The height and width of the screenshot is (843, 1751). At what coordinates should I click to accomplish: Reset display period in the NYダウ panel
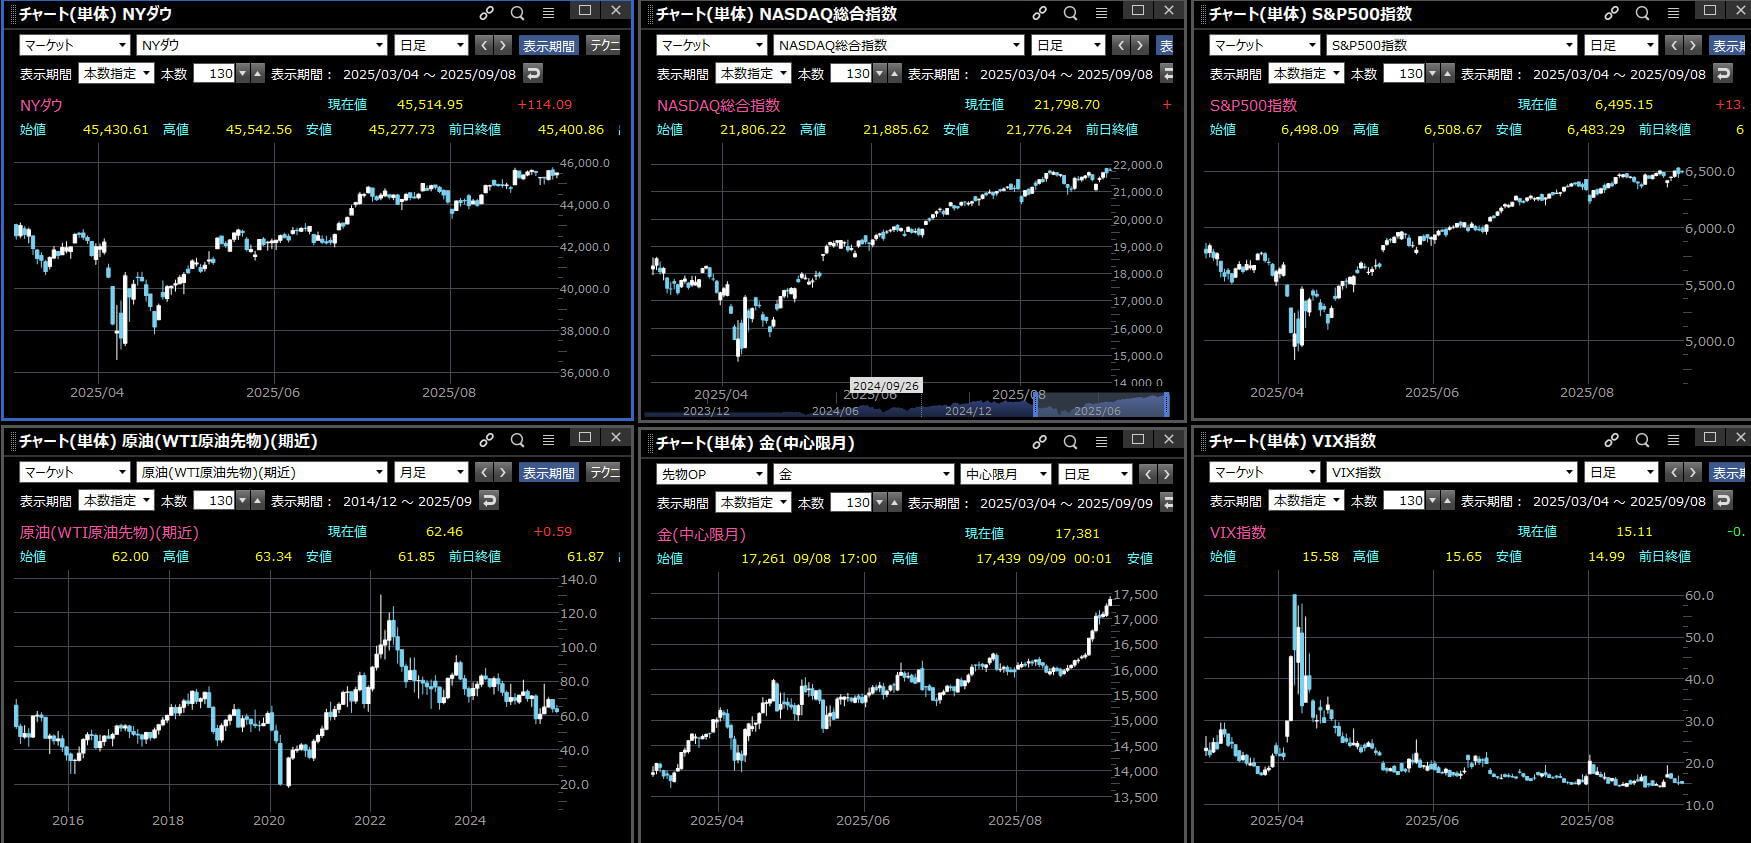(534, 73)
